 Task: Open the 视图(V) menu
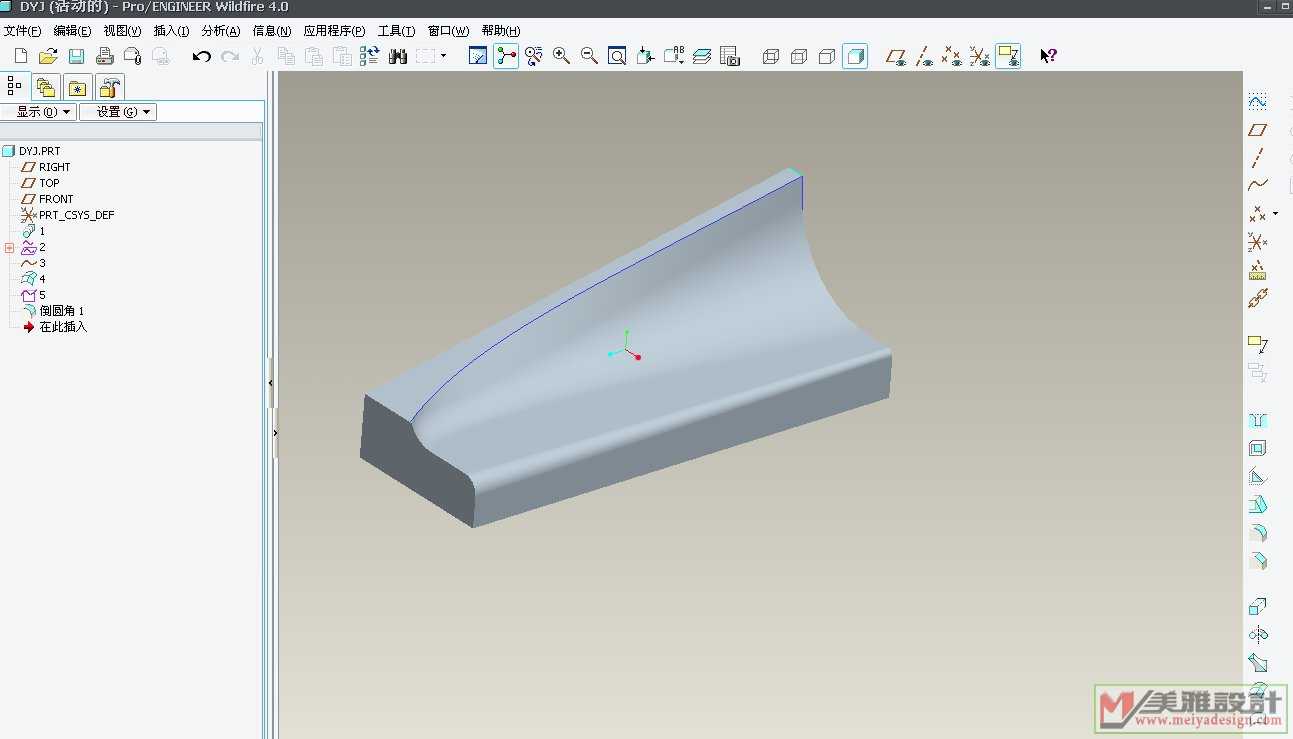coord(122,31)
